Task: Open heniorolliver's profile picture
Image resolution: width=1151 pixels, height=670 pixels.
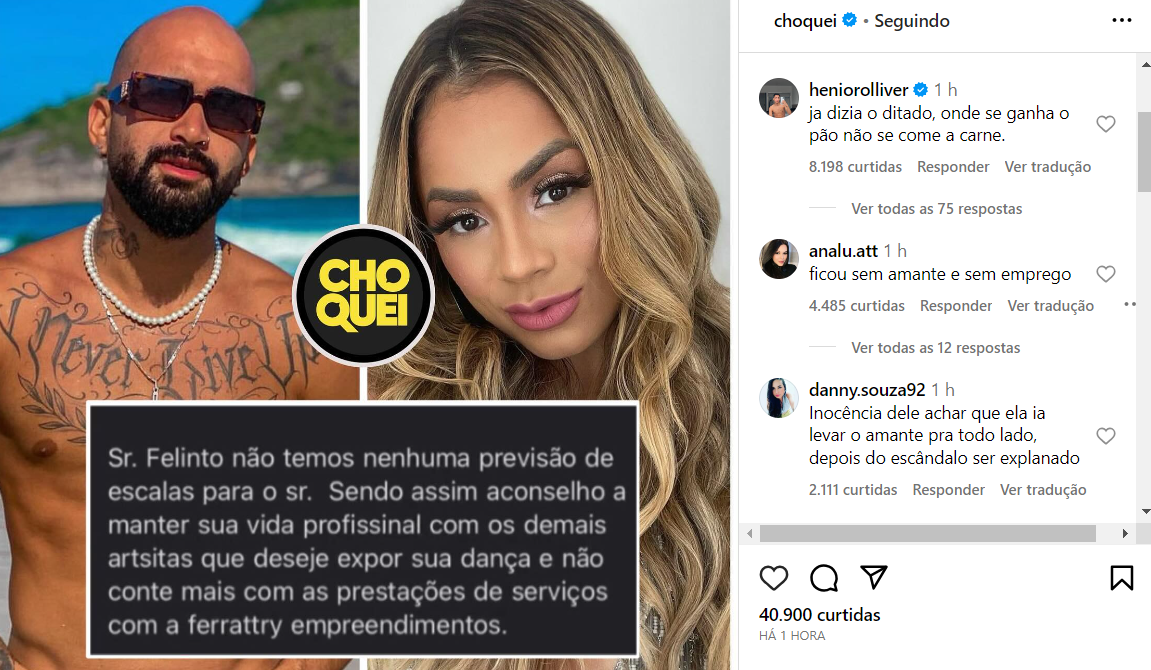Action: tap(779, 98)
